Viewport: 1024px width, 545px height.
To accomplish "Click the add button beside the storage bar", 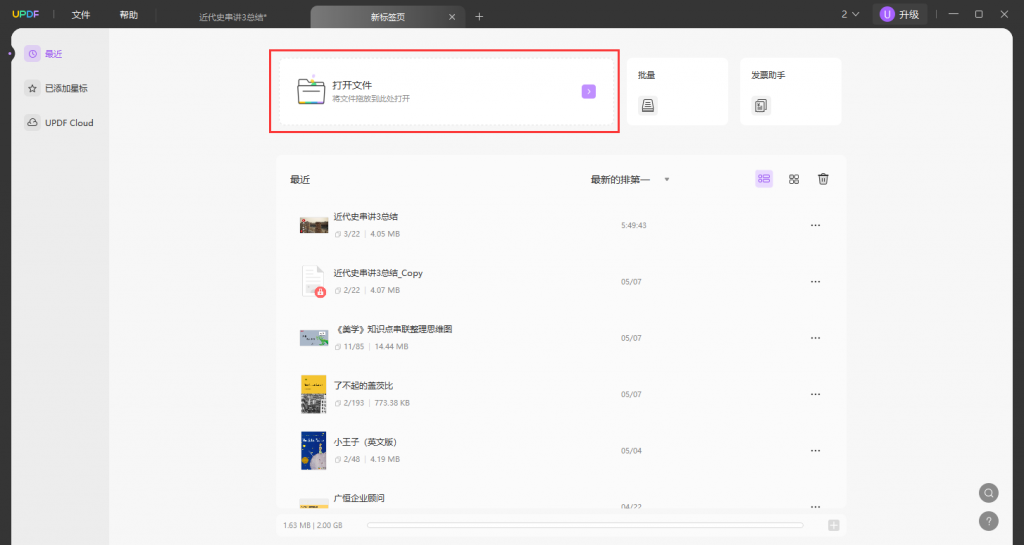I will pyautogui.click(x=833, y=525).
